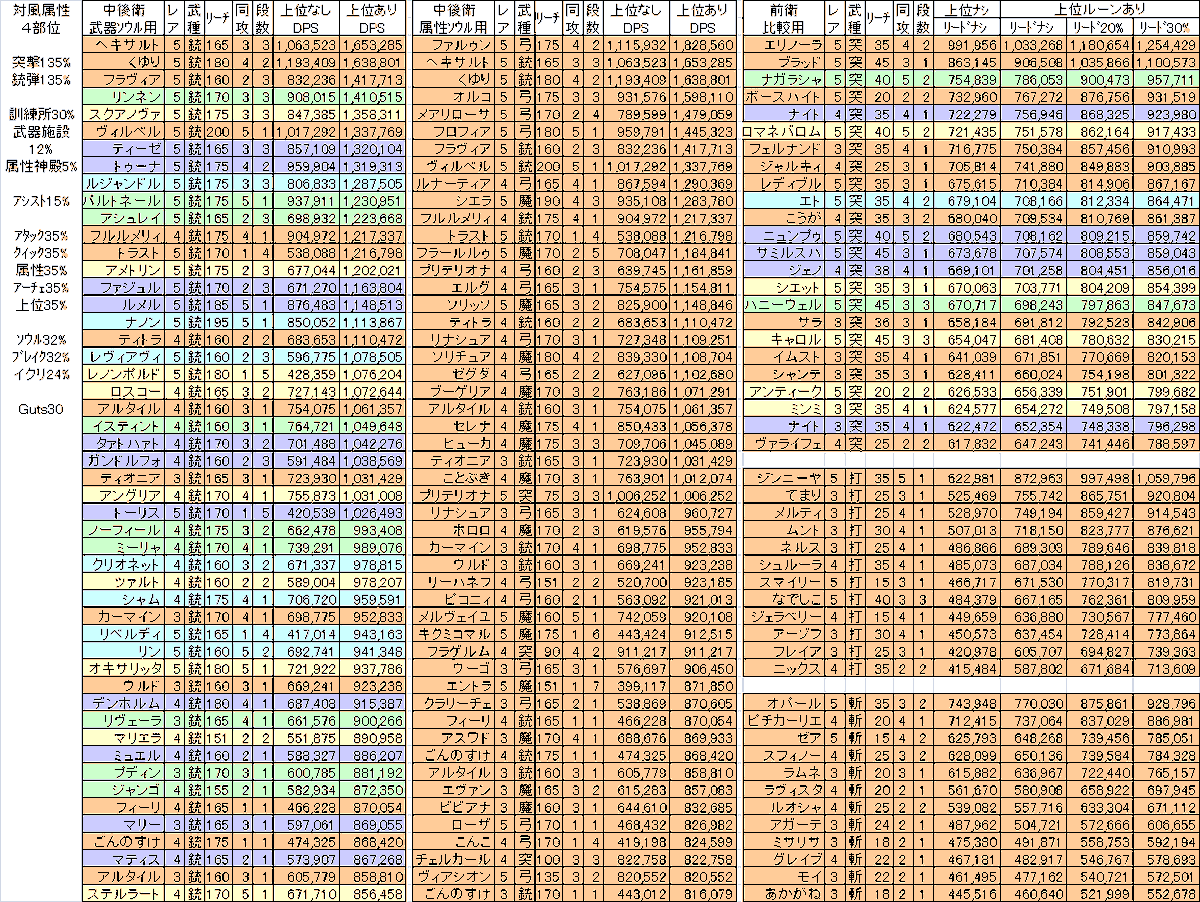1200x902 pixels.
Task: Click the Guts30 label
Action: pos(41,408)
